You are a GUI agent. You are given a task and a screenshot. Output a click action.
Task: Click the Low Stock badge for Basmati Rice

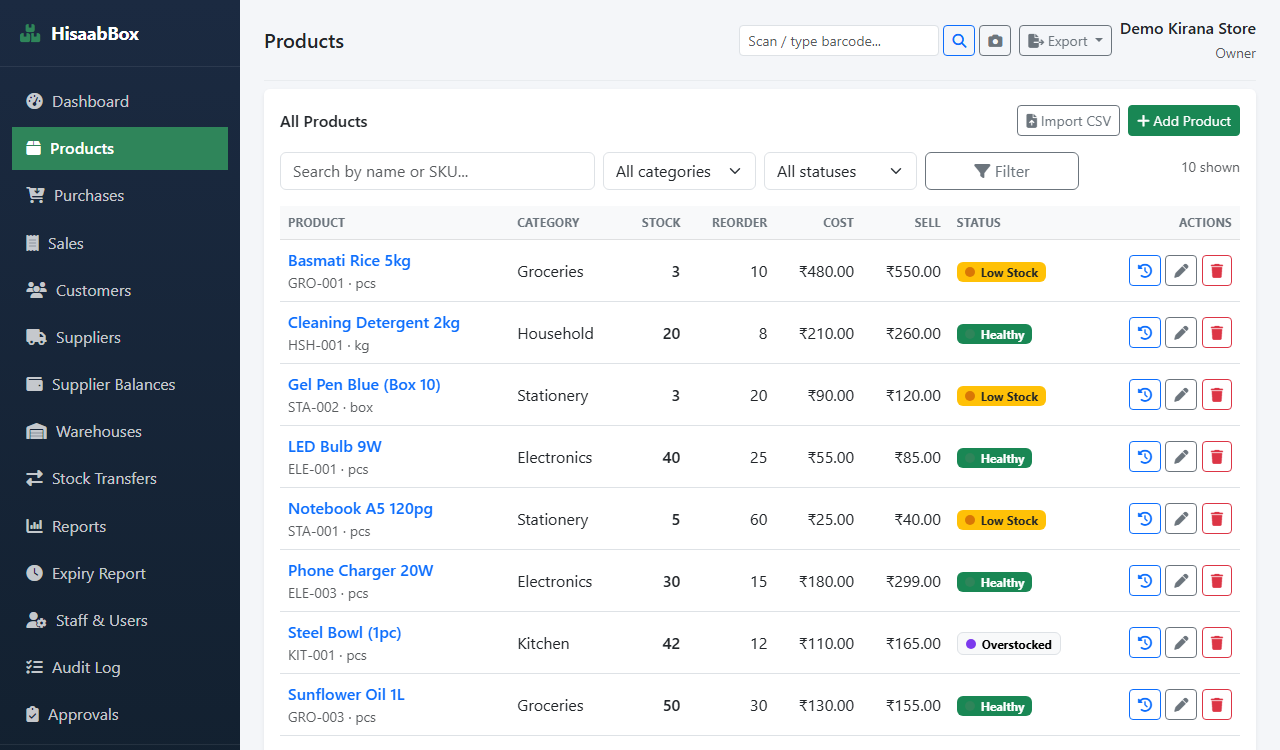pos(1001,272)
